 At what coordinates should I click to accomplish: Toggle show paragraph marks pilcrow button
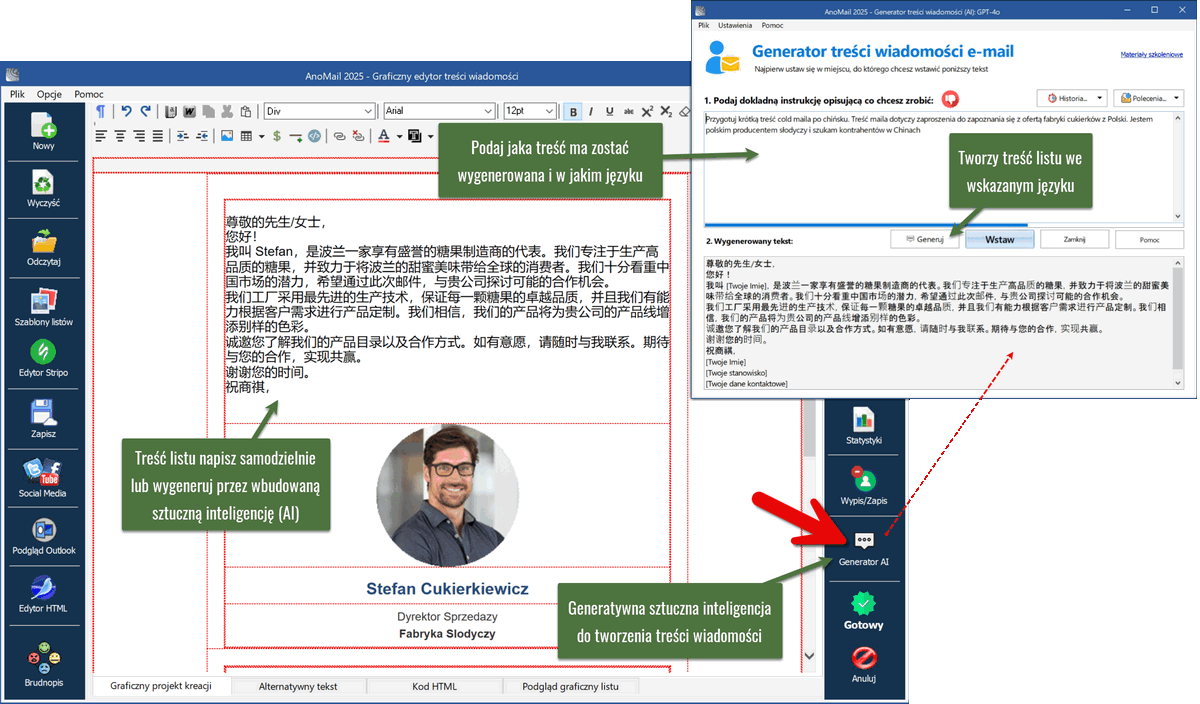[101, 111]
